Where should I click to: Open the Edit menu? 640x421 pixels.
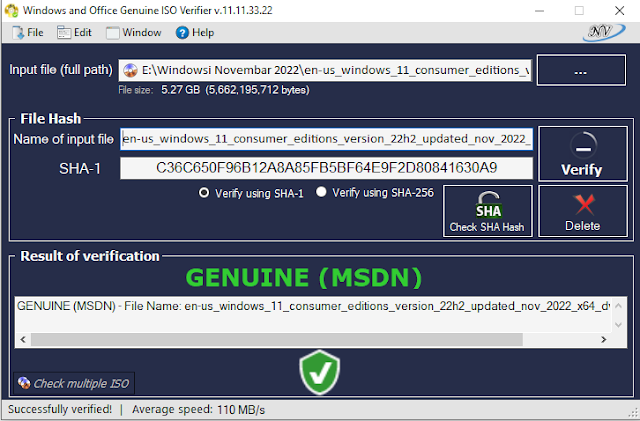tap(74, 33)
